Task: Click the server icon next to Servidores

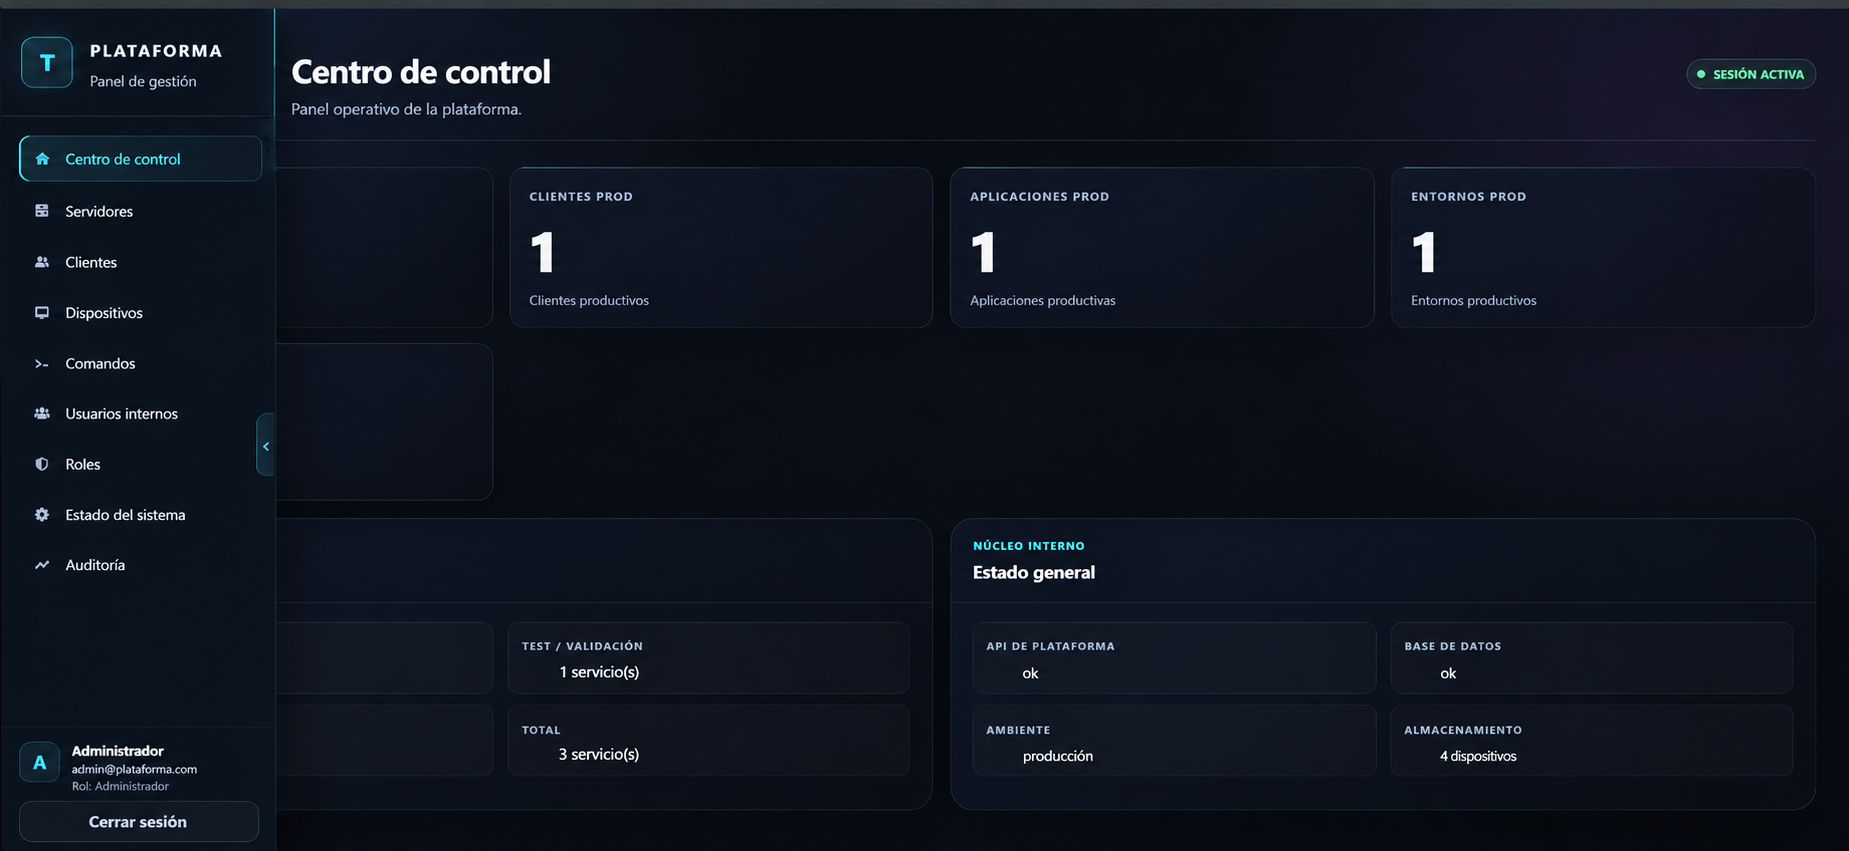Action: pos(42,211)
